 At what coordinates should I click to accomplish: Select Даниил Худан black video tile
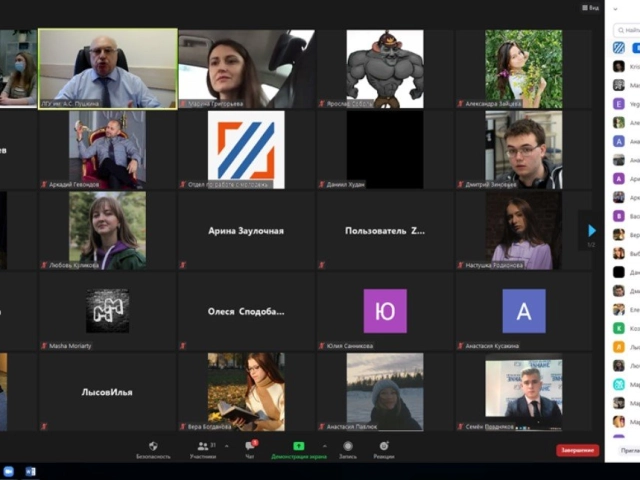[x=385, y=149]
